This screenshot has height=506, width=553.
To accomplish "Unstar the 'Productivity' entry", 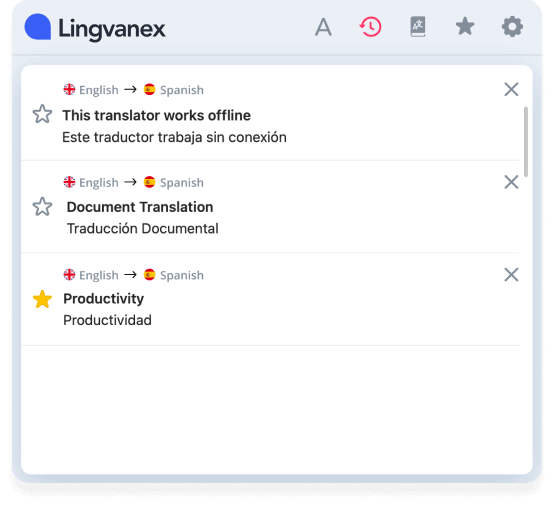I will 42,299.
